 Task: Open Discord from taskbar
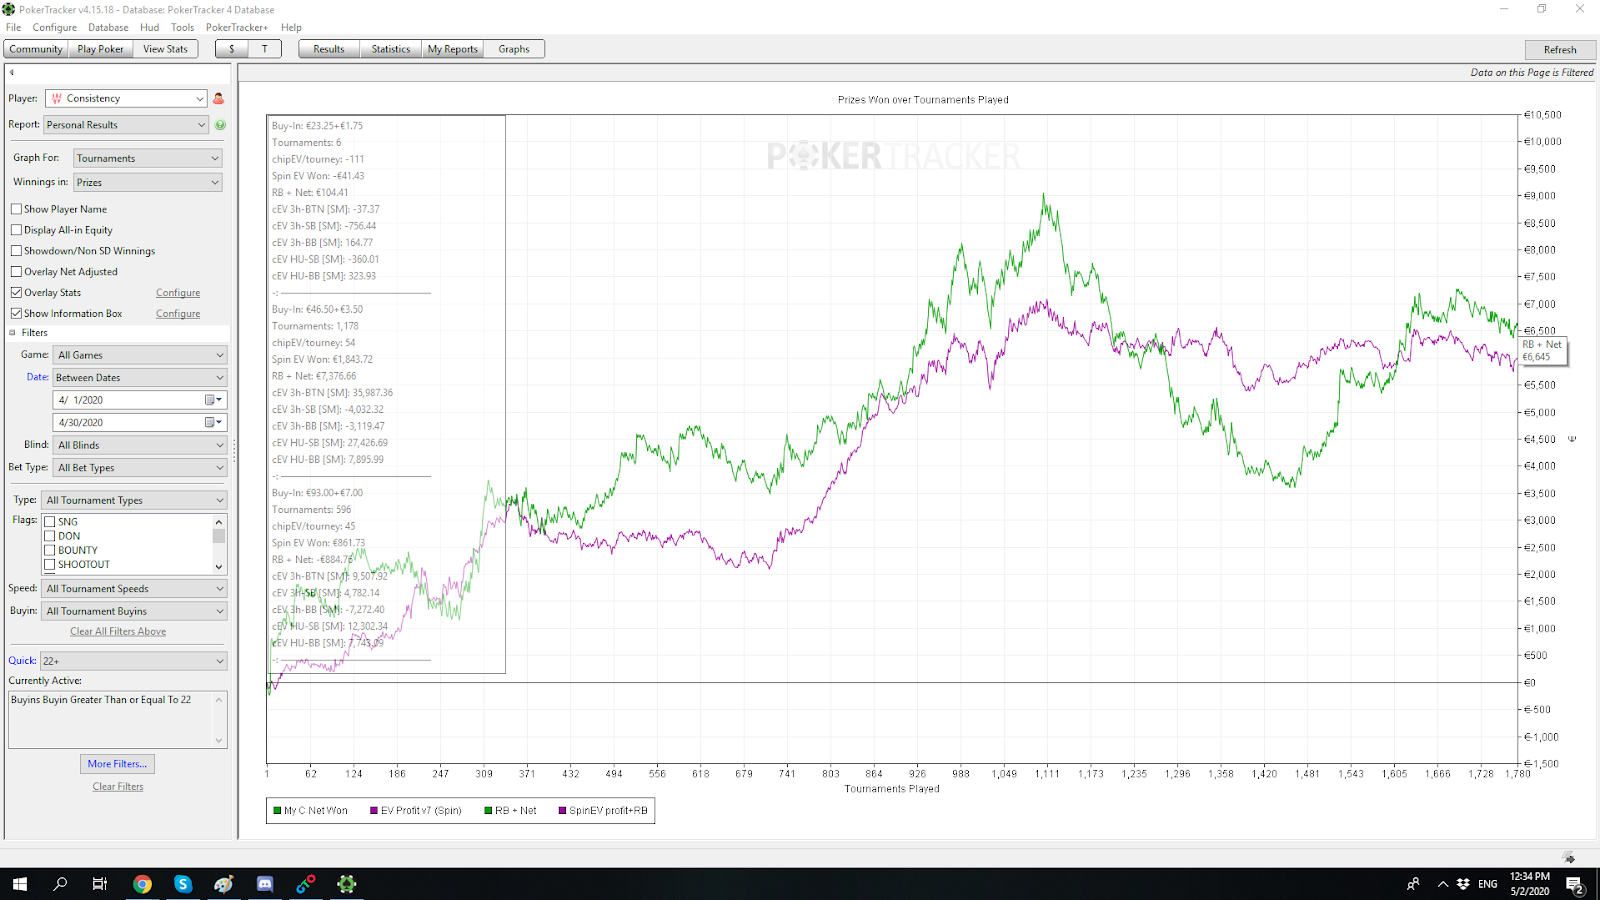265,884
